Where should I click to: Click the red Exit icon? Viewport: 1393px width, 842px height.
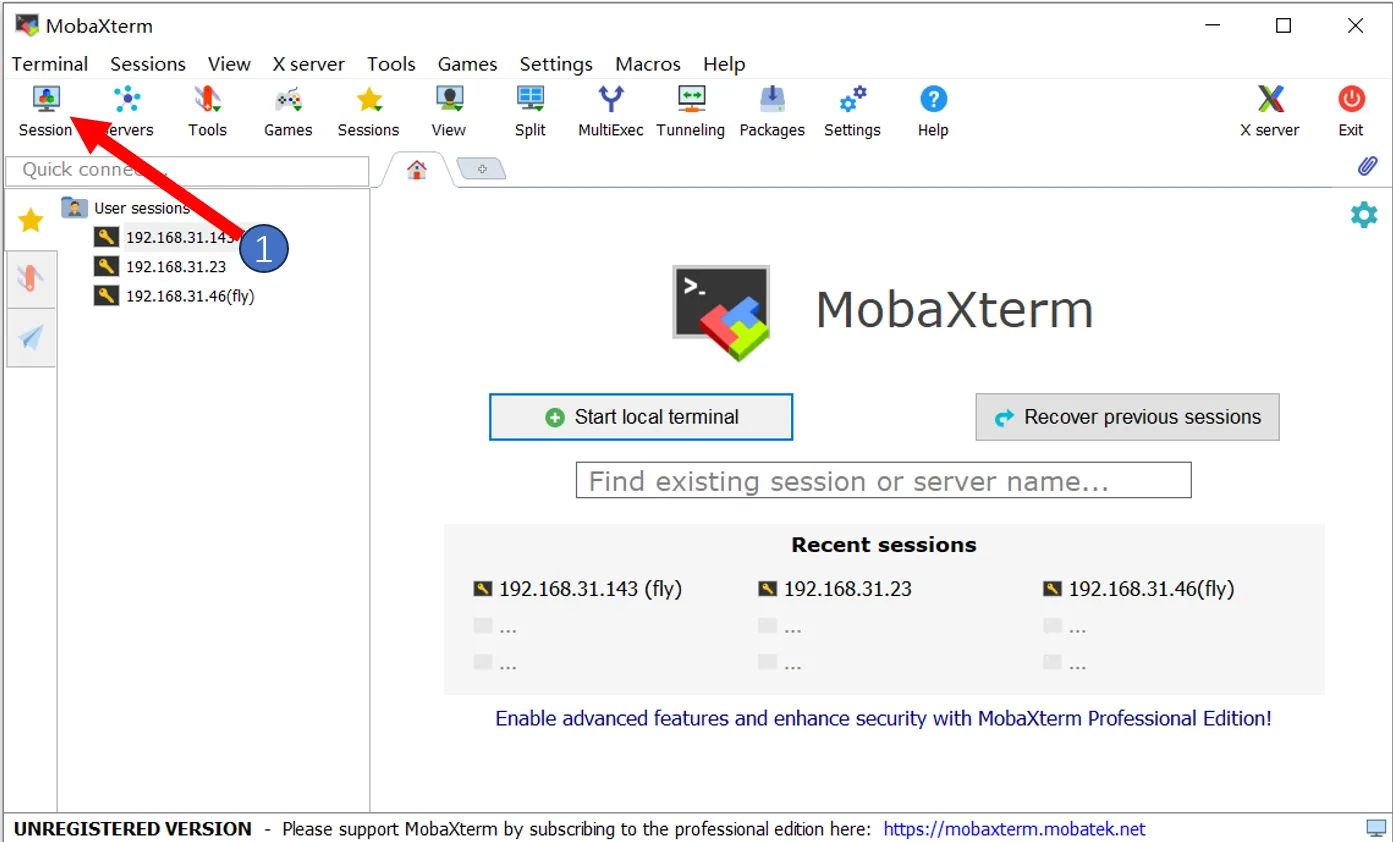(x=1350, y=110)
